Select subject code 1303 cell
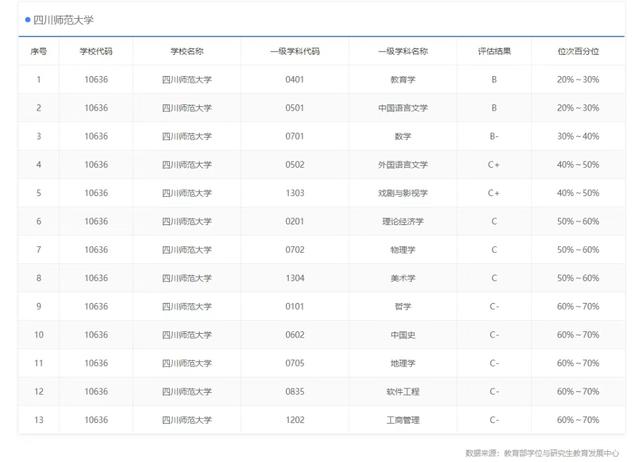 295,193
